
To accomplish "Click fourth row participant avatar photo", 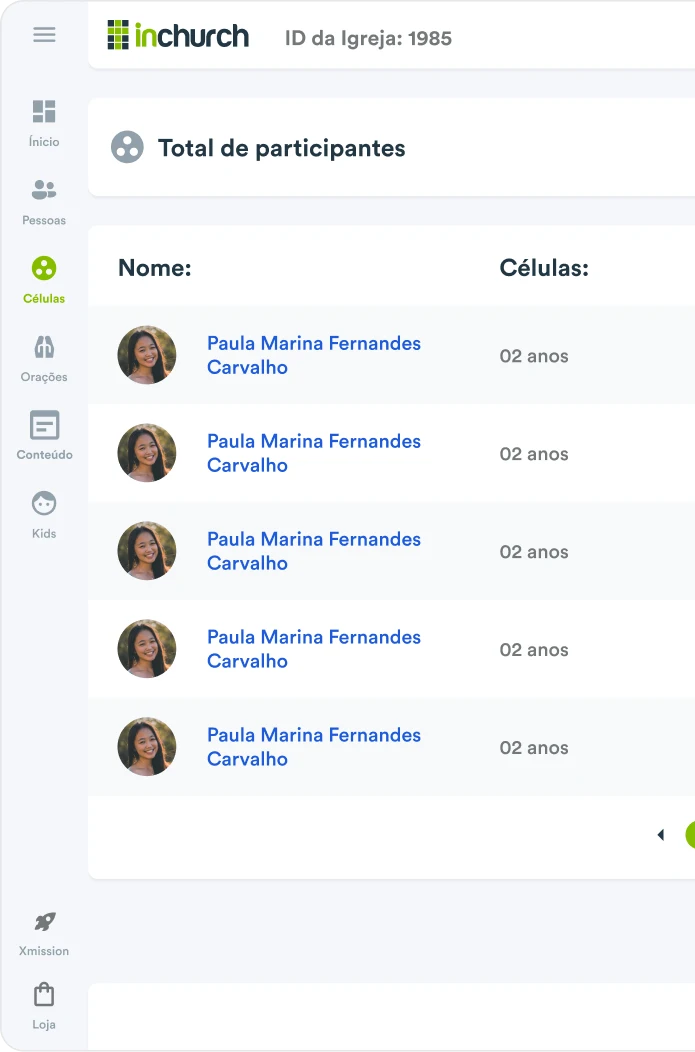I will [x=147, y=649].
